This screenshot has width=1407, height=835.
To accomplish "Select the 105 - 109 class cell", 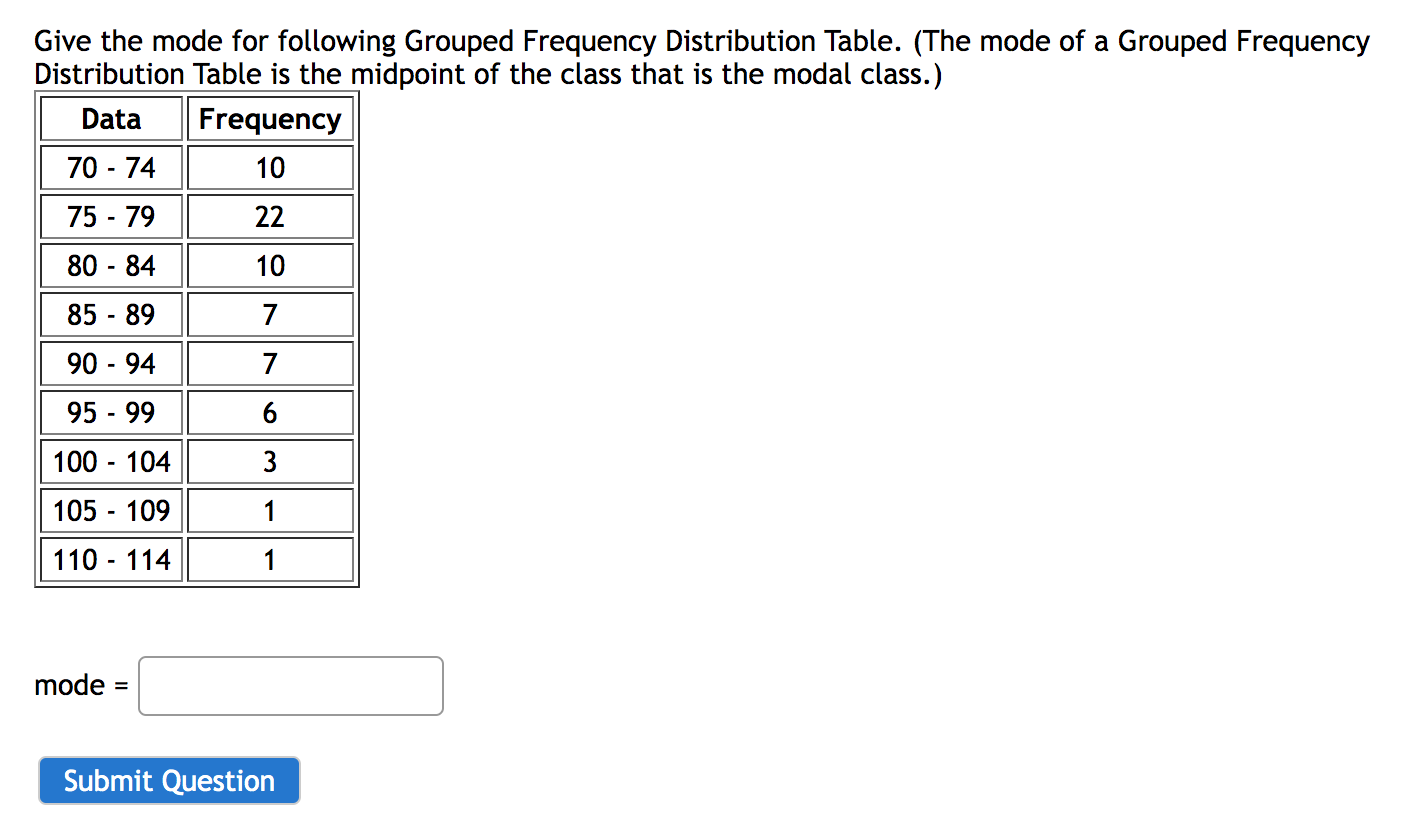I will 110,510.
